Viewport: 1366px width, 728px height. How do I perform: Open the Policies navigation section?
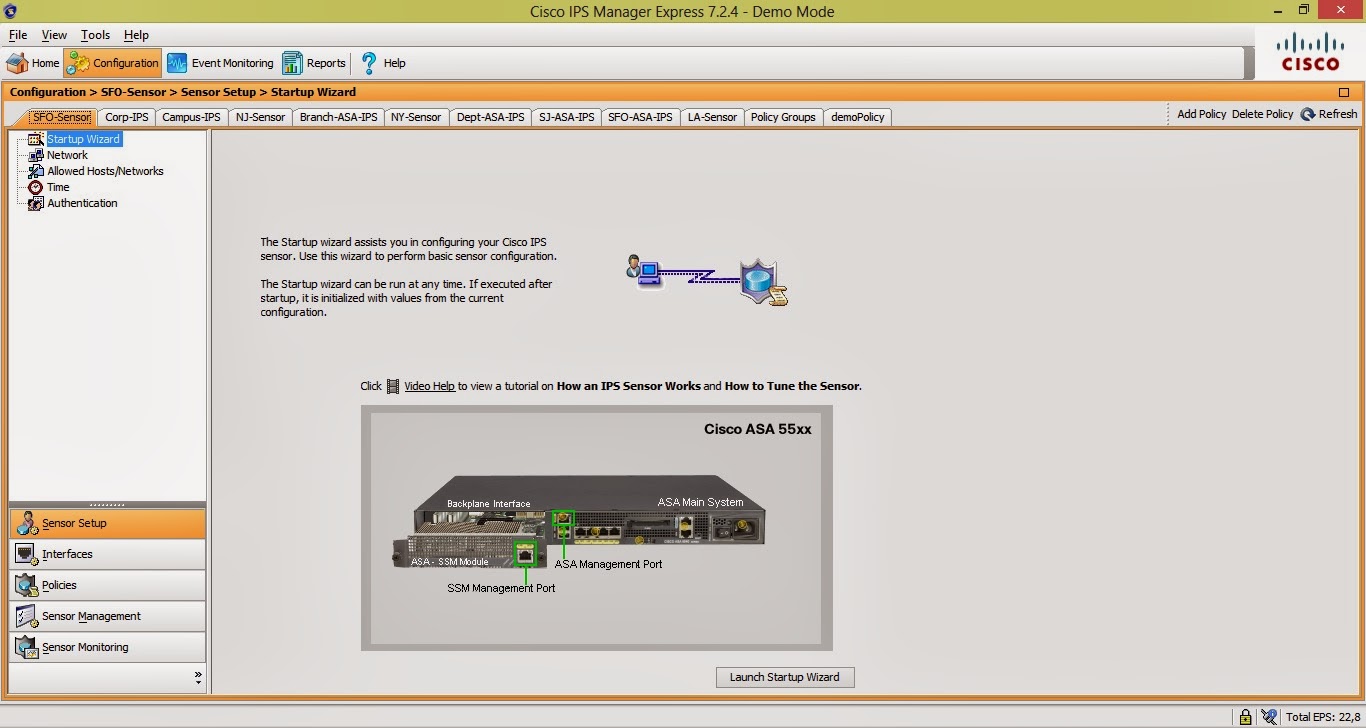point(107,585)
